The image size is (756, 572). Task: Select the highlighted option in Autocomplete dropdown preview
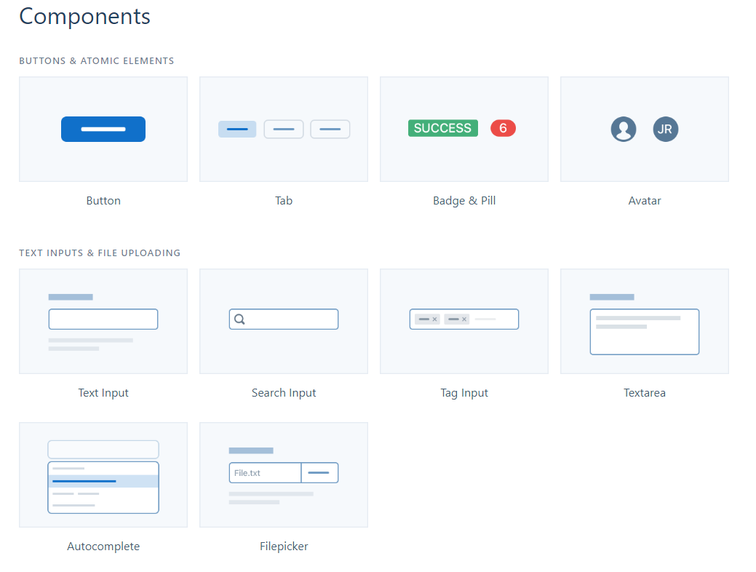click(x=103, y=481)
